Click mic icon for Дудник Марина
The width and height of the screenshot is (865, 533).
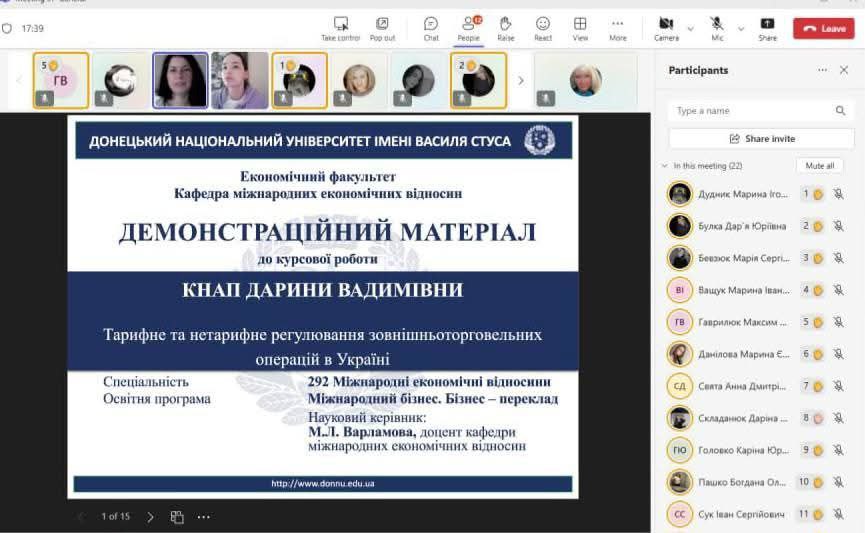pyautogui.click(x=839, y=194)
